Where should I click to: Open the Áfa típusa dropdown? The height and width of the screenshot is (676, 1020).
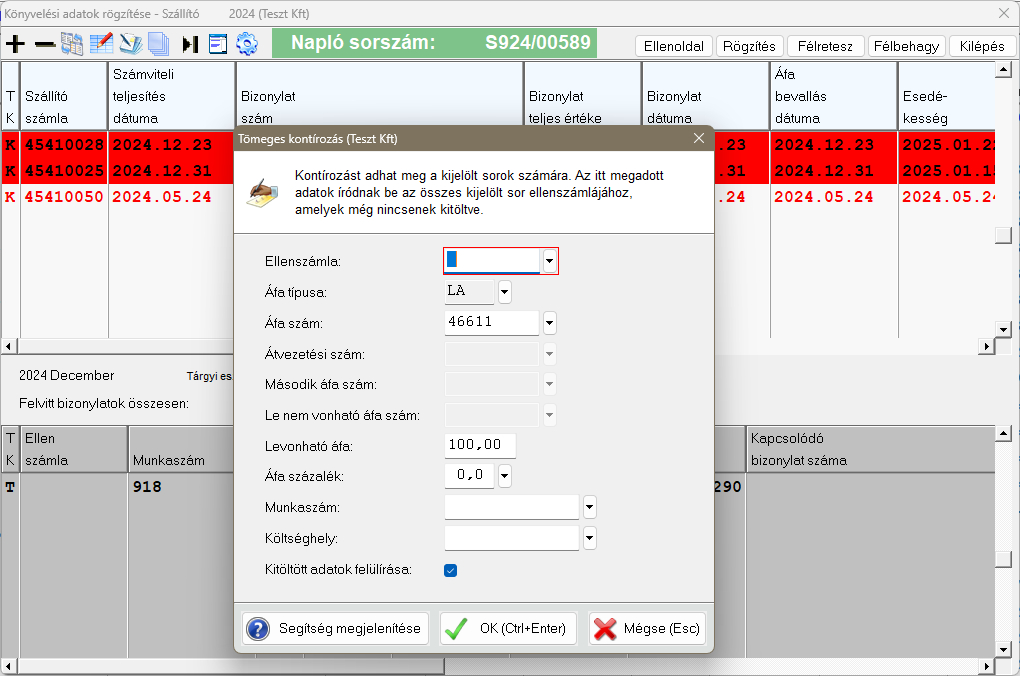tap(504, 292)
